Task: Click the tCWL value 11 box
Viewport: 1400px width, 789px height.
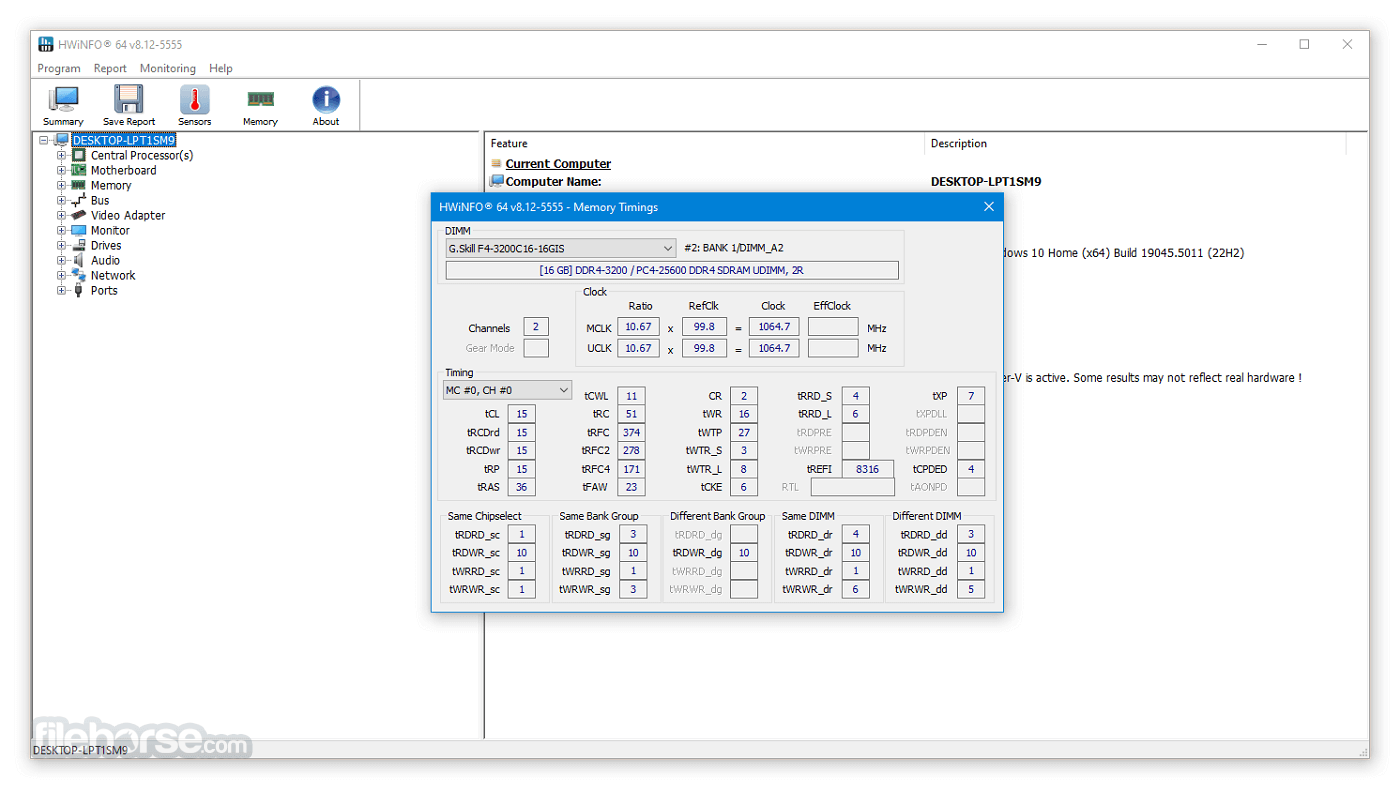Action: (x=631, y=396)
